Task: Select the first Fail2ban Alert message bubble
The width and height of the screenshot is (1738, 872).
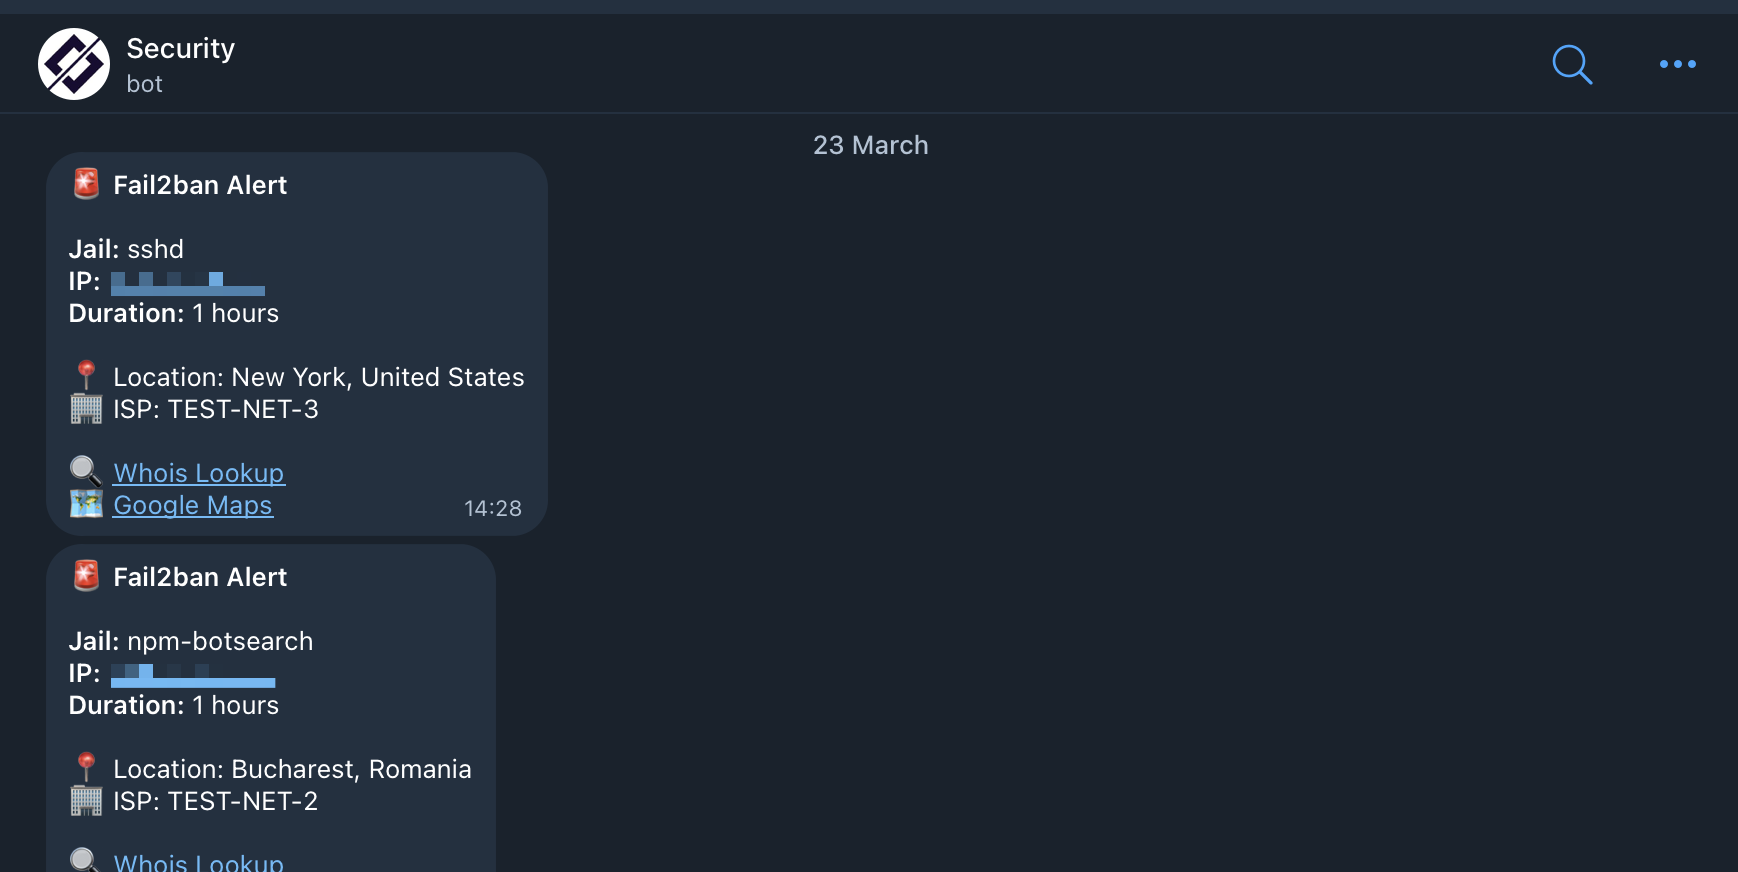Action: (x=297, y=343)
